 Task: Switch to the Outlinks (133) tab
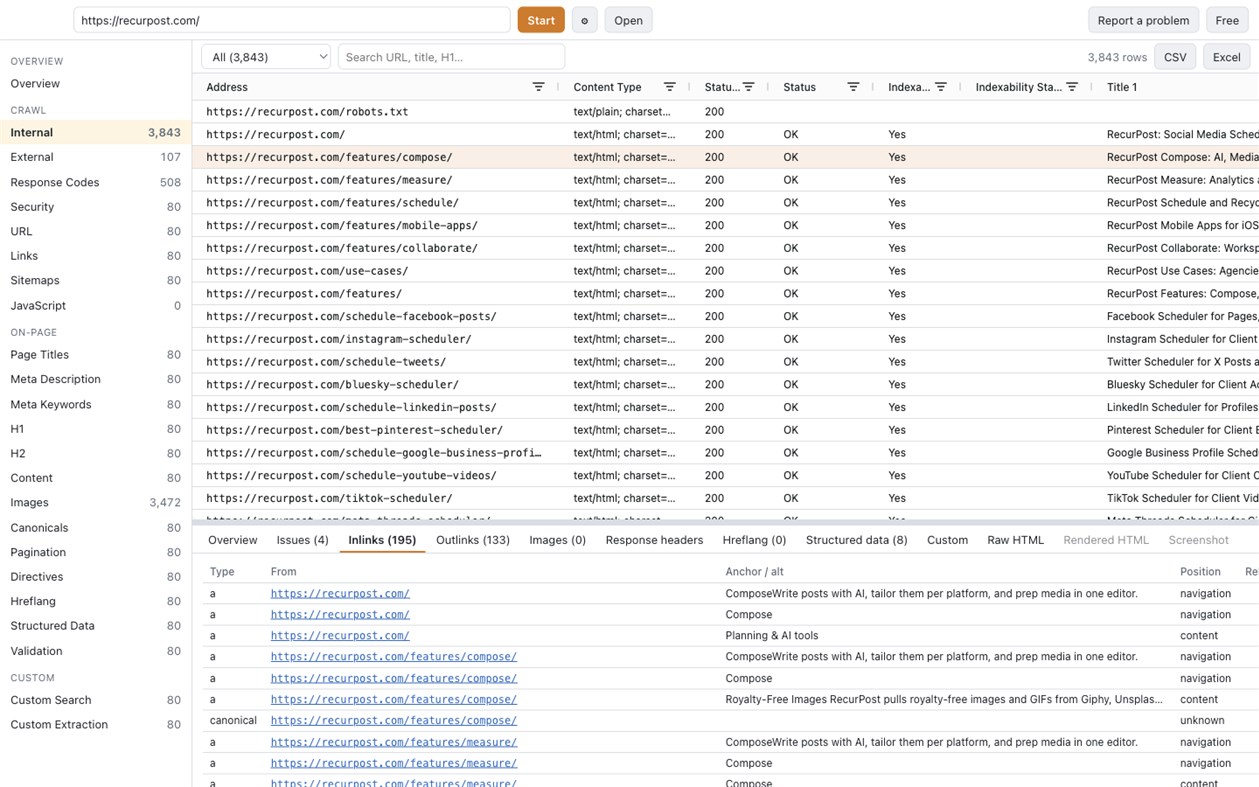tap(473, 540)
